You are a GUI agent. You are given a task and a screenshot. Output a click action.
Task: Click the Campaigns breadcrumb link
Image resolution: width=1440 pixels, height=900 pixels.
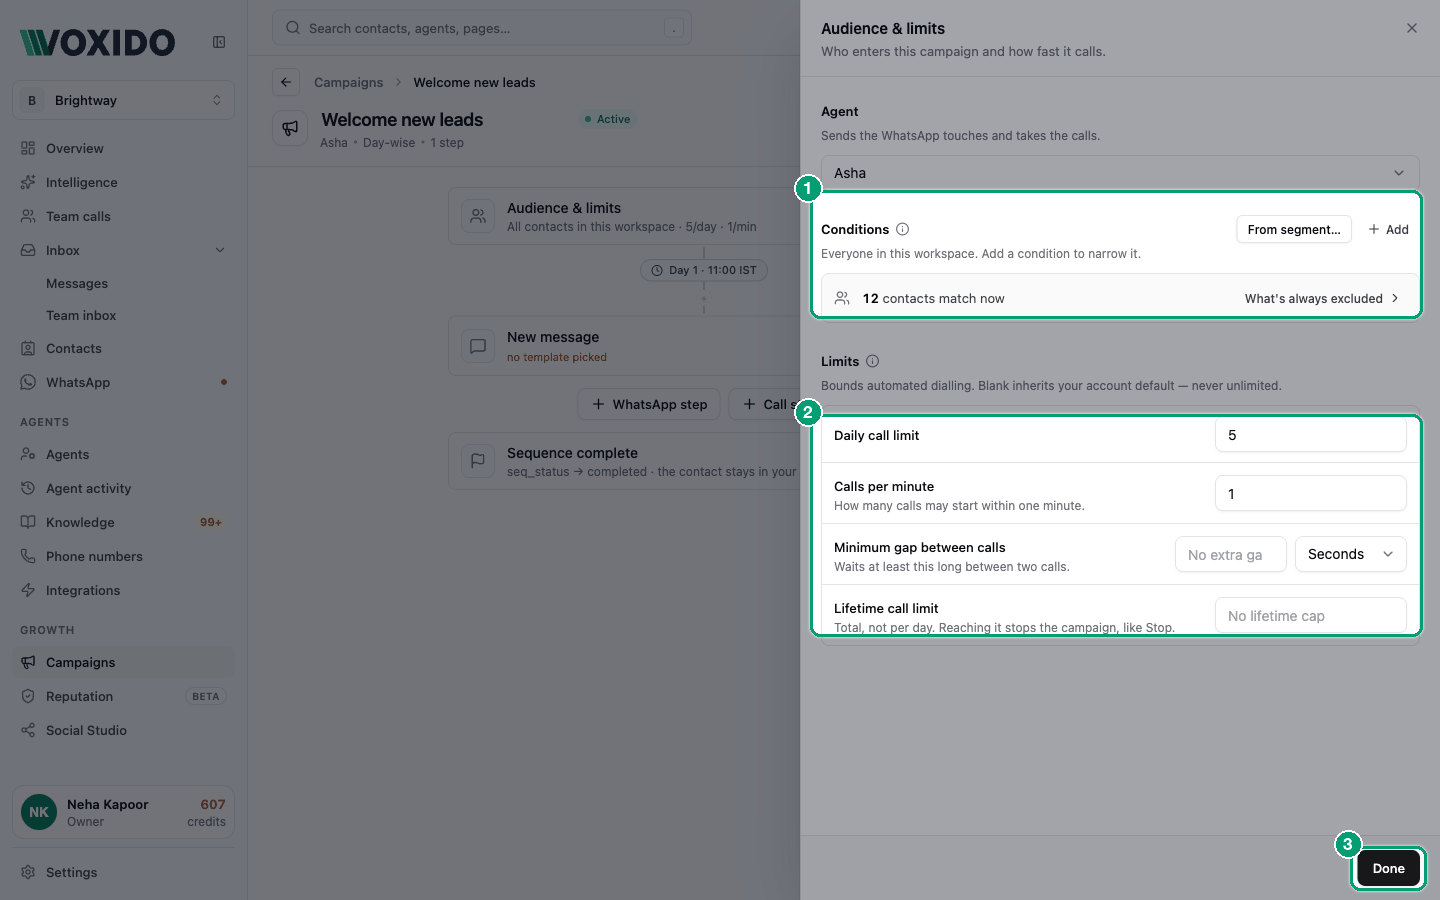click(x=348, y=82)
